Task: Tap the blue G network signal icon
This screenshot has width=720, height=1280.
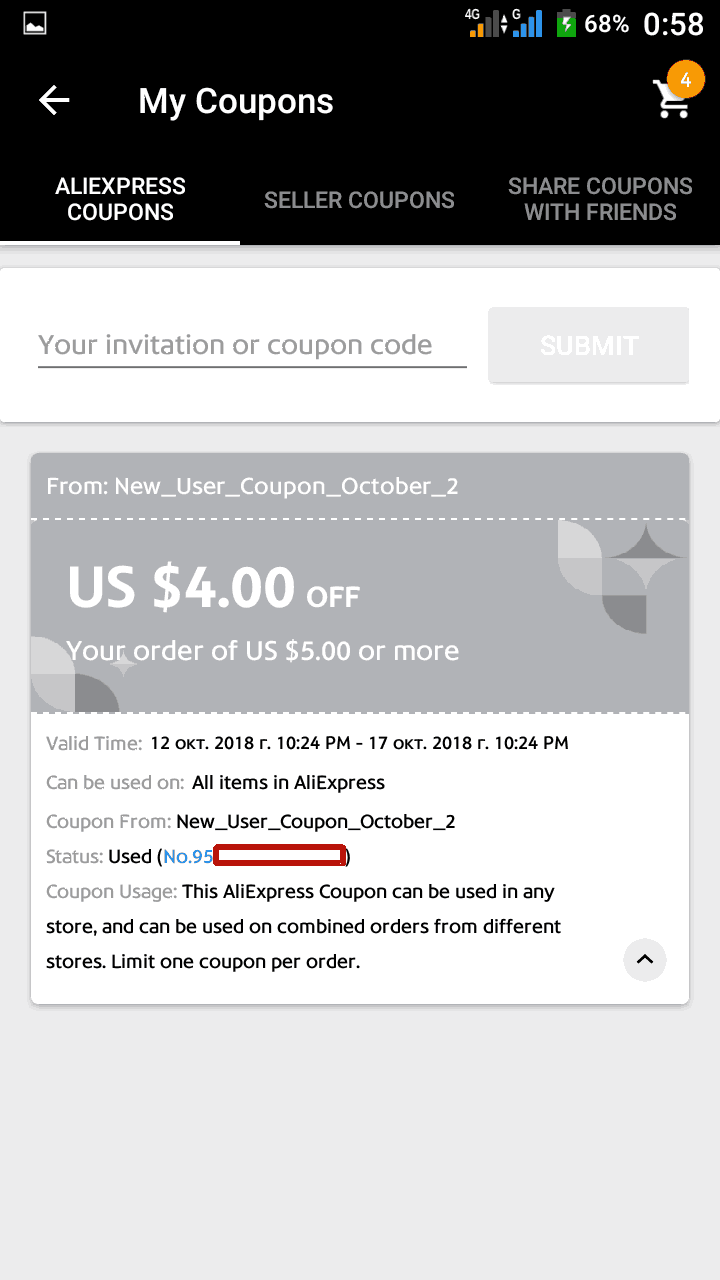Action: (527, 23)
